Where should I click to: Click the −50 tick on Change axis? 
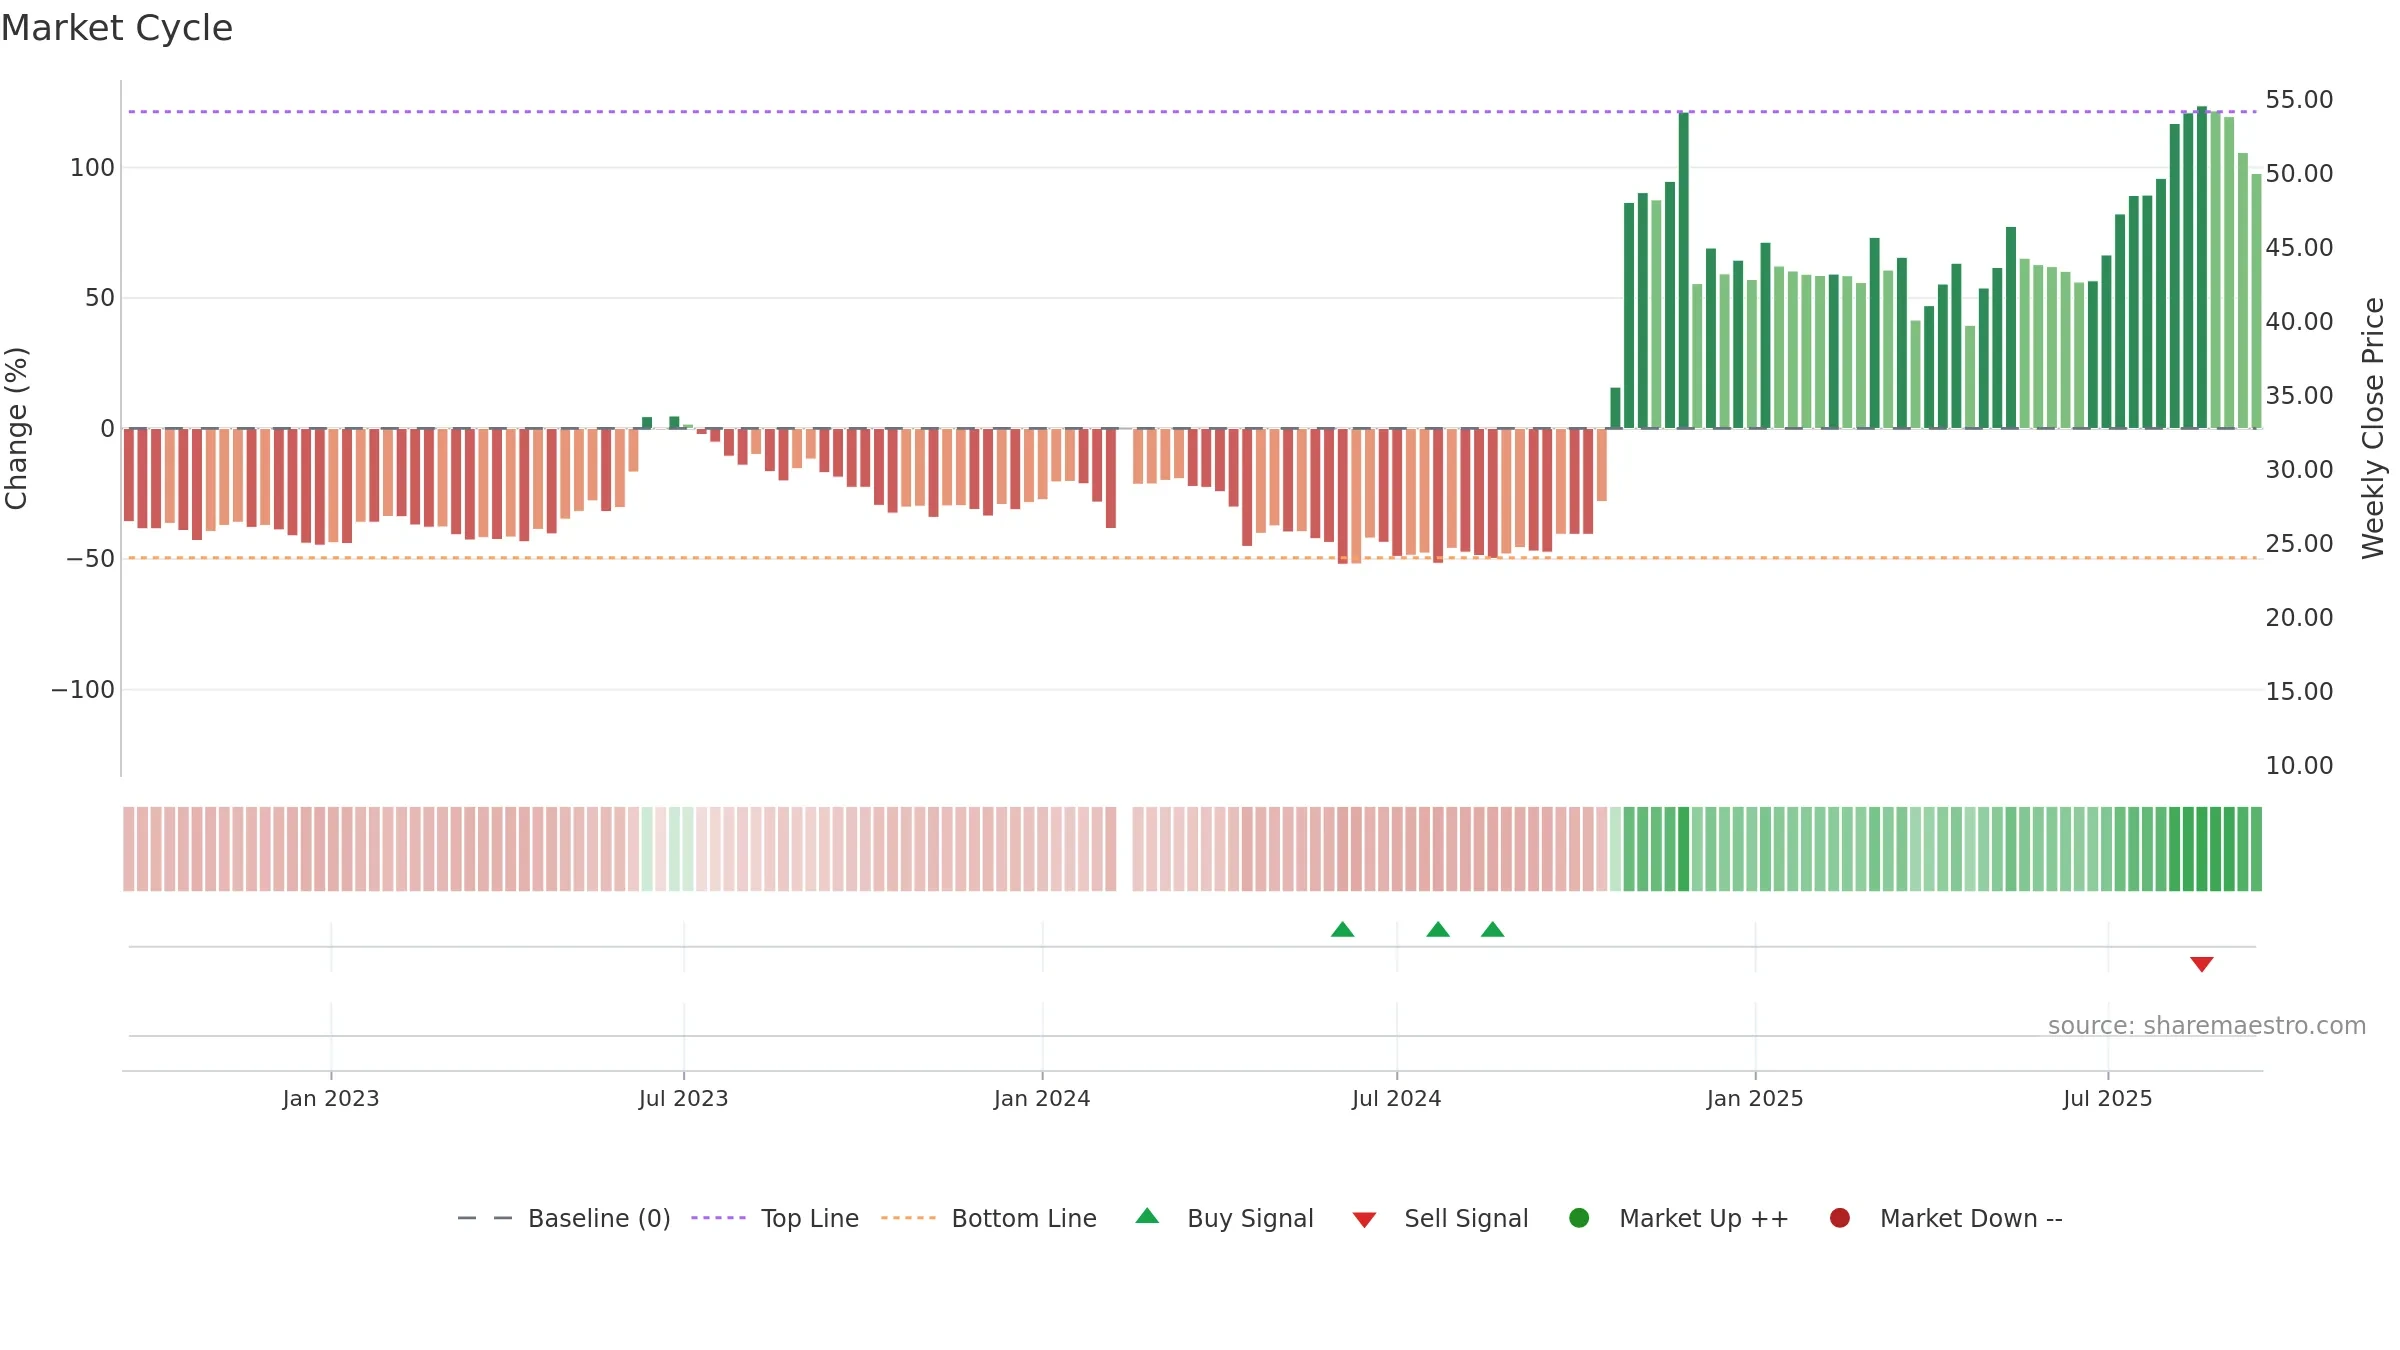point(90,559)
